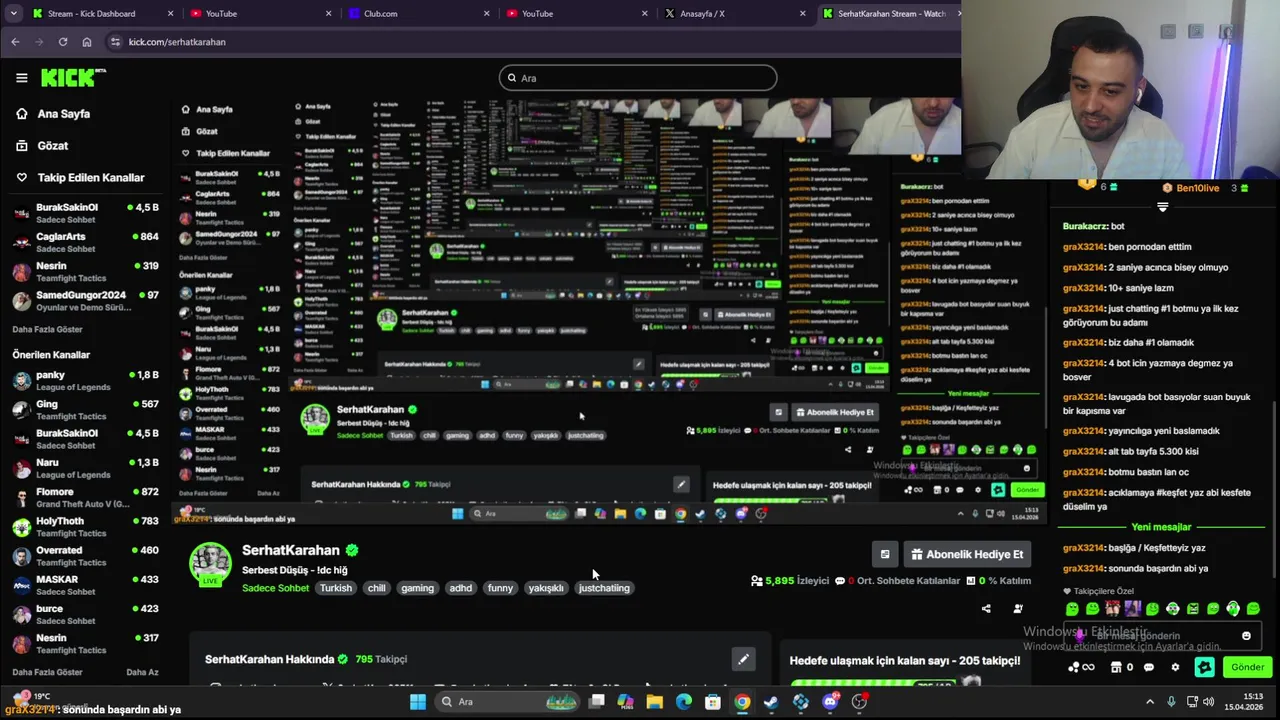Switch to the SerhatKarahan Stream tab
This screenshot has width=1280, height=720.
pyautogui.click(x=888, y=13)
